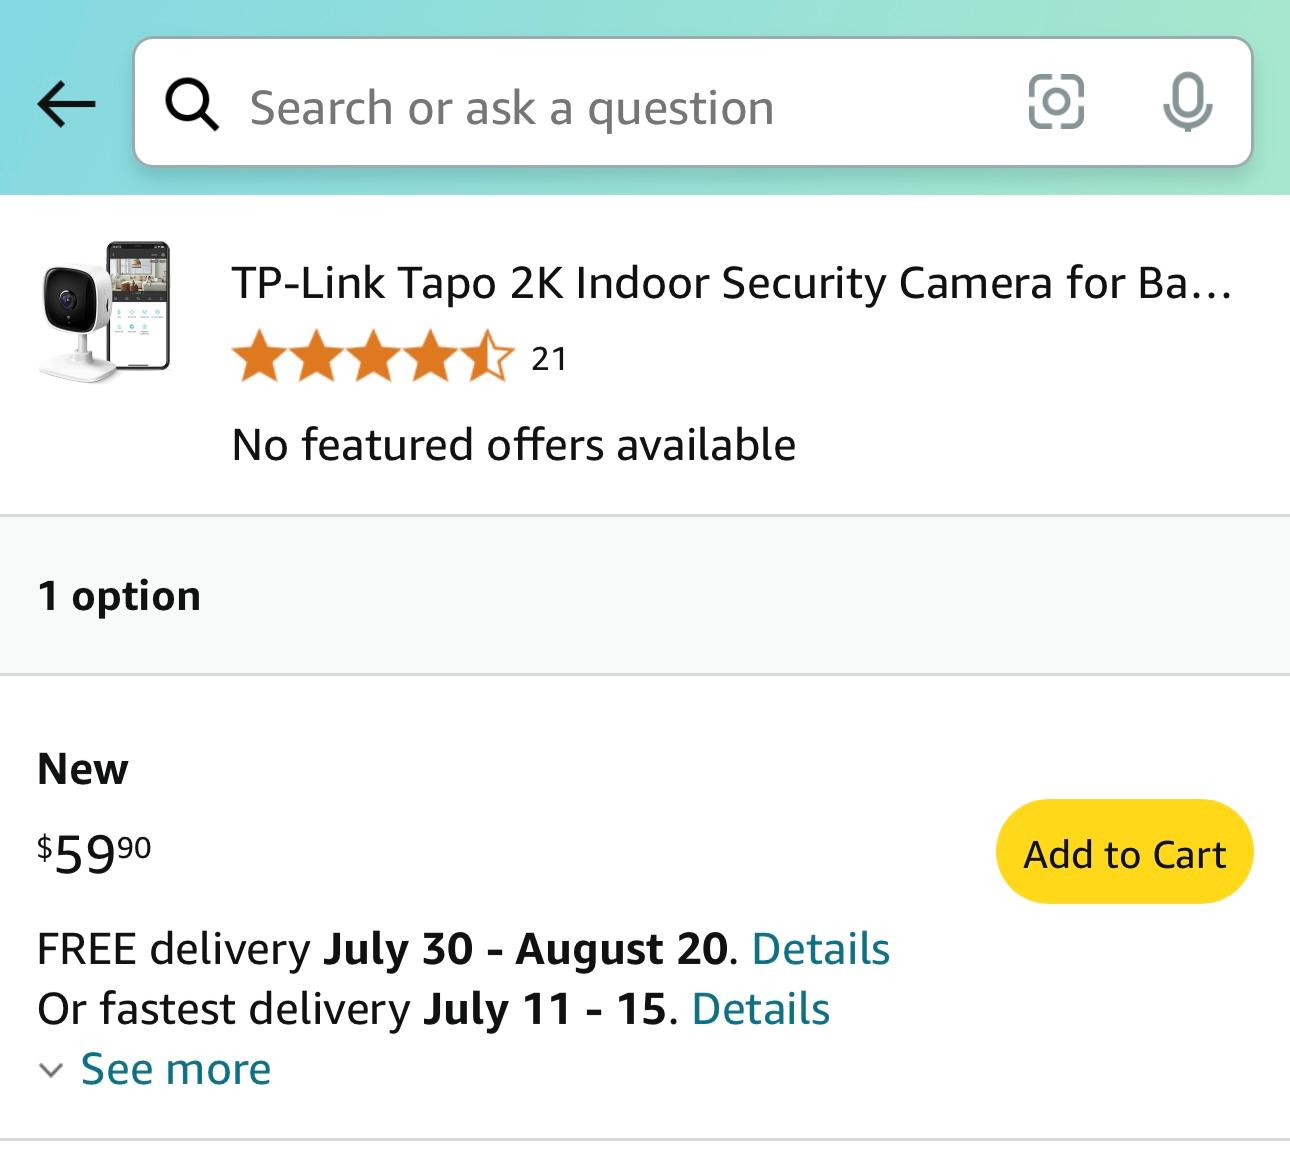Open Details link for fastest delivery

coord(760,1009)
